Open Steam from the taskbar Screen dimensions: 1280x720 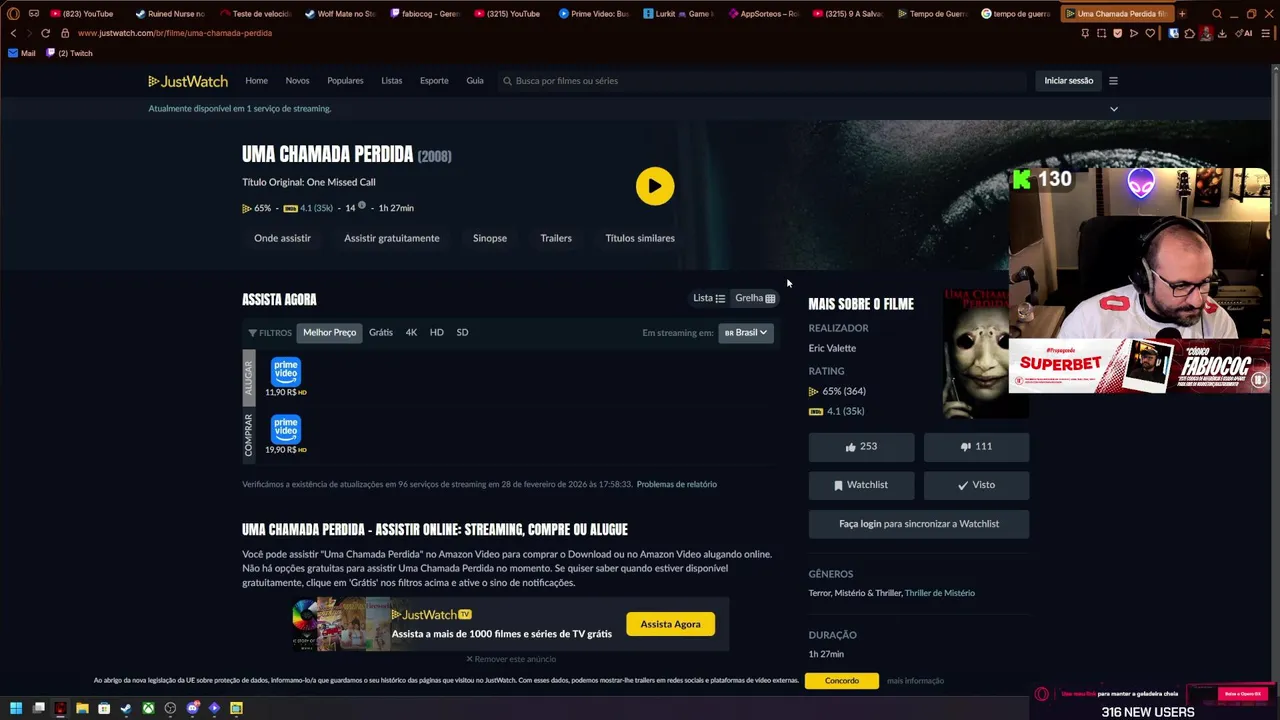(126, 708)
